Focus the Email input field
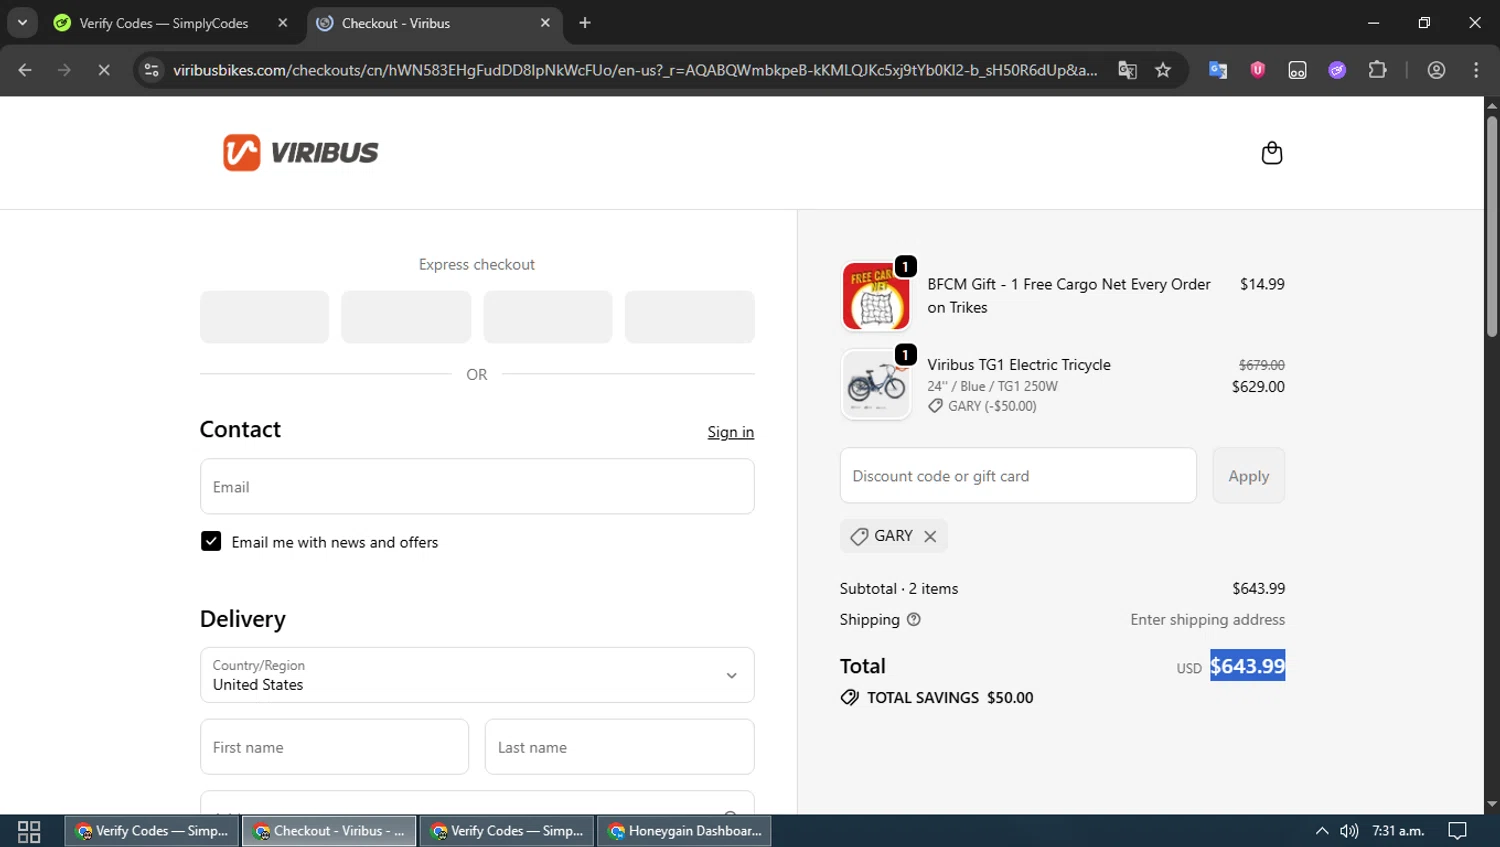Viewport: 1500px width, 847px height. coord(477,487)
